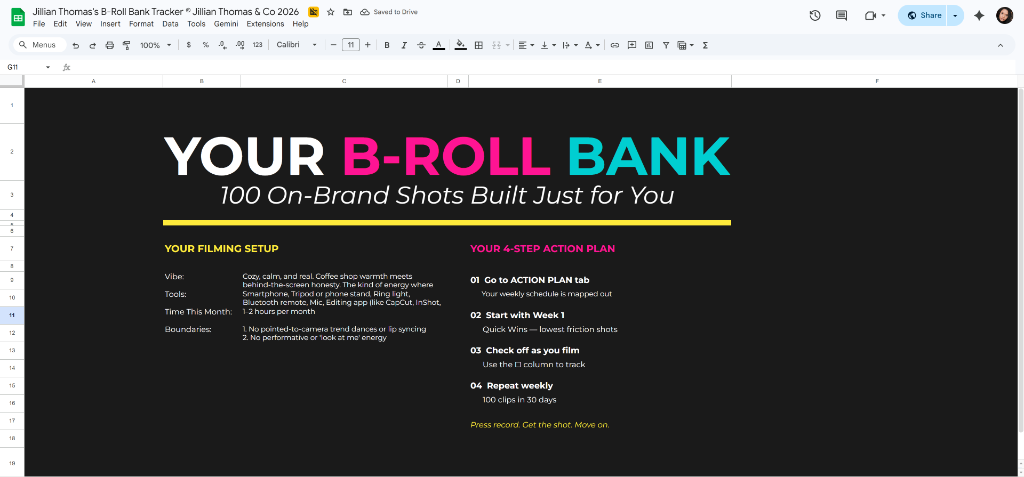The height and width of the screenshot is (477, 1024).
Task: Open the comments panel icon
Action: (x=841, y=15)
